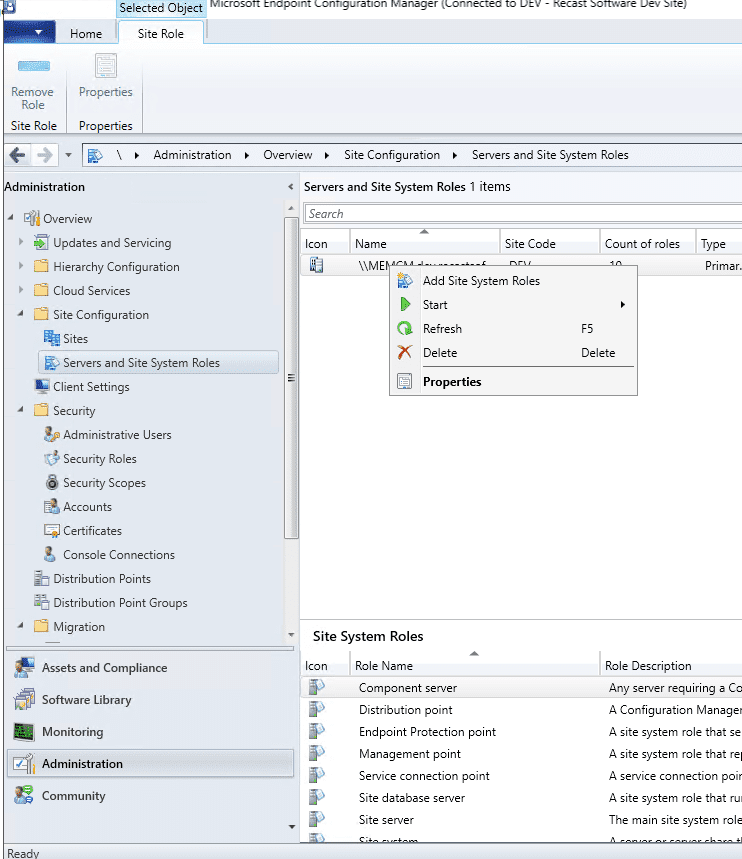The image size is (742, 859).
Task: Switch to the Home ribbon tab
Action: [x=86, y=34]
